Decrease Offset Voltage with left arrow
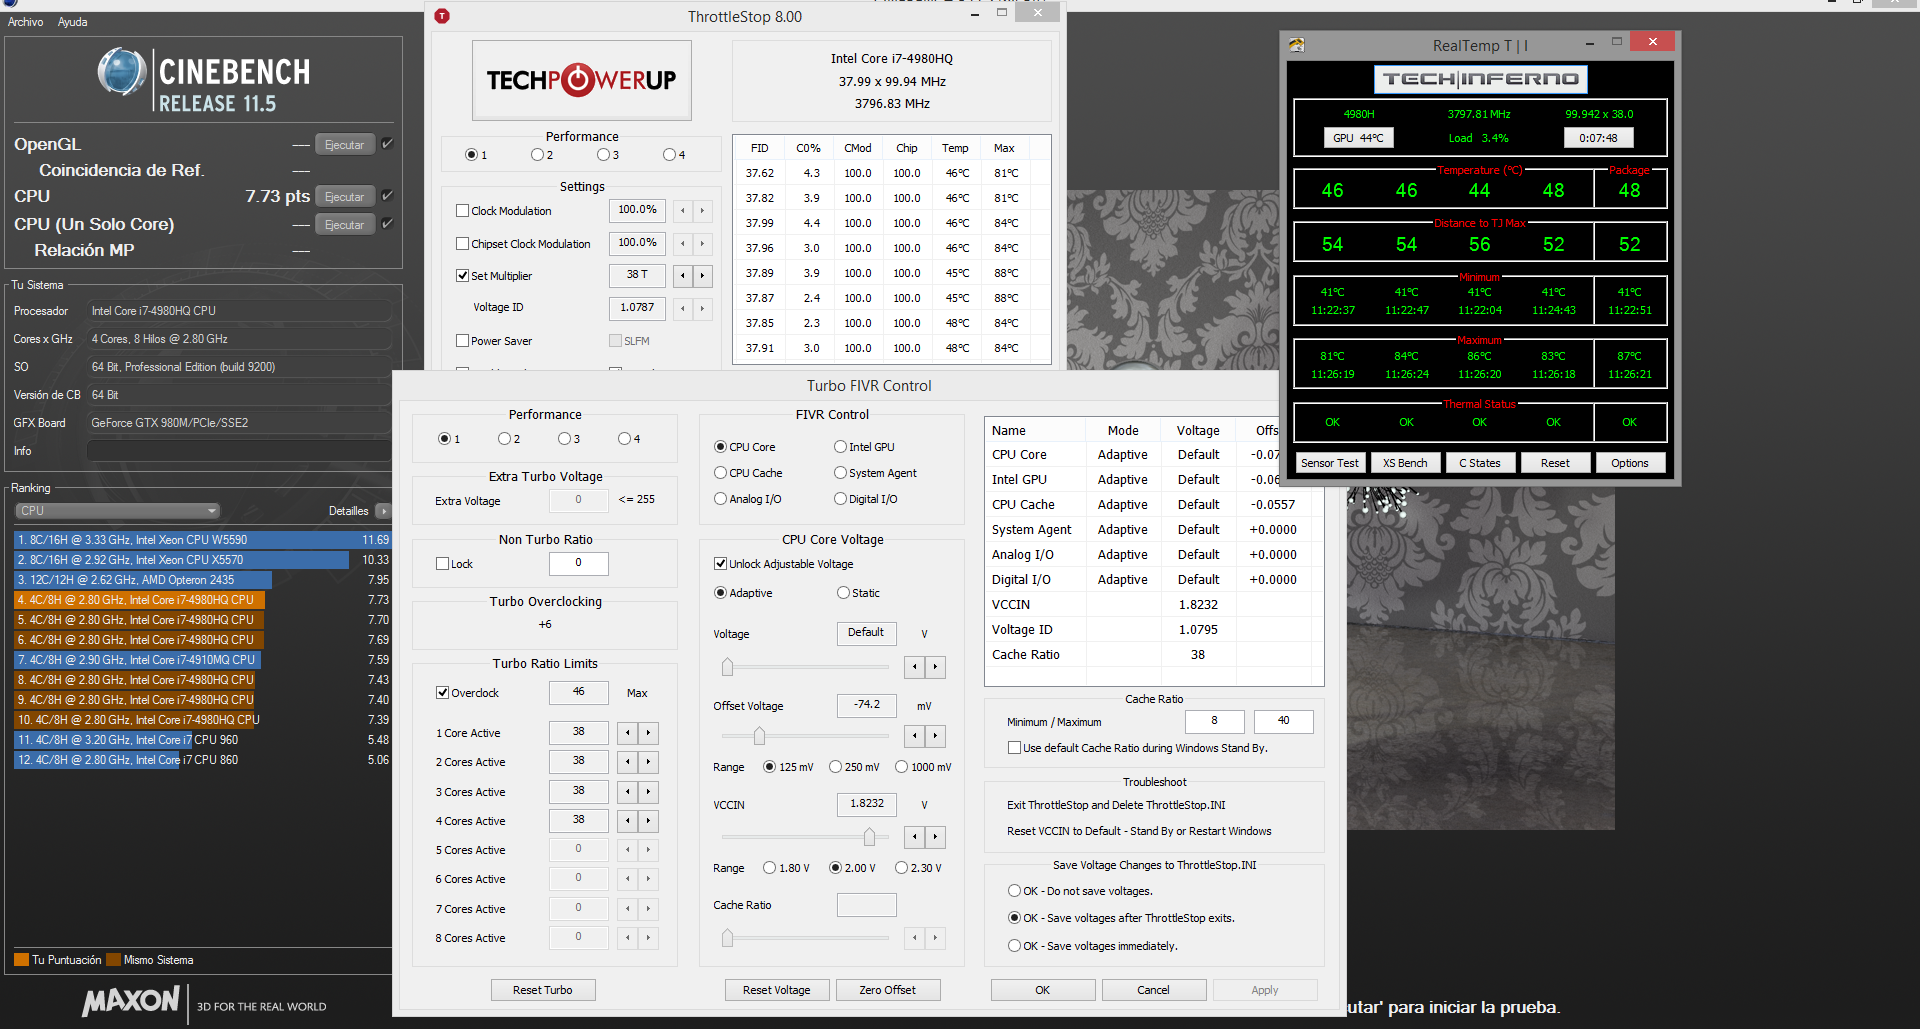The width and height of the screenshot is (1920, 1029). (x=915, y=736)
